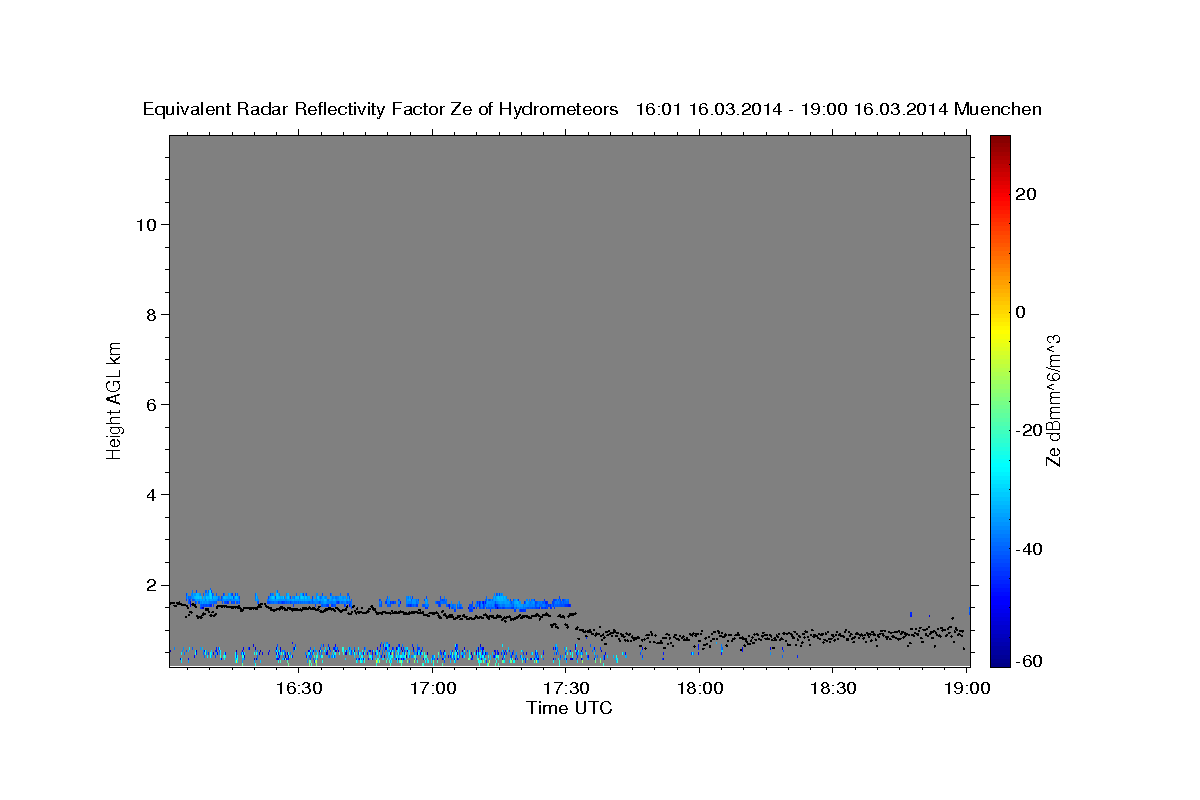
Task: Click the height tick label 6
Action: point(152,404)
